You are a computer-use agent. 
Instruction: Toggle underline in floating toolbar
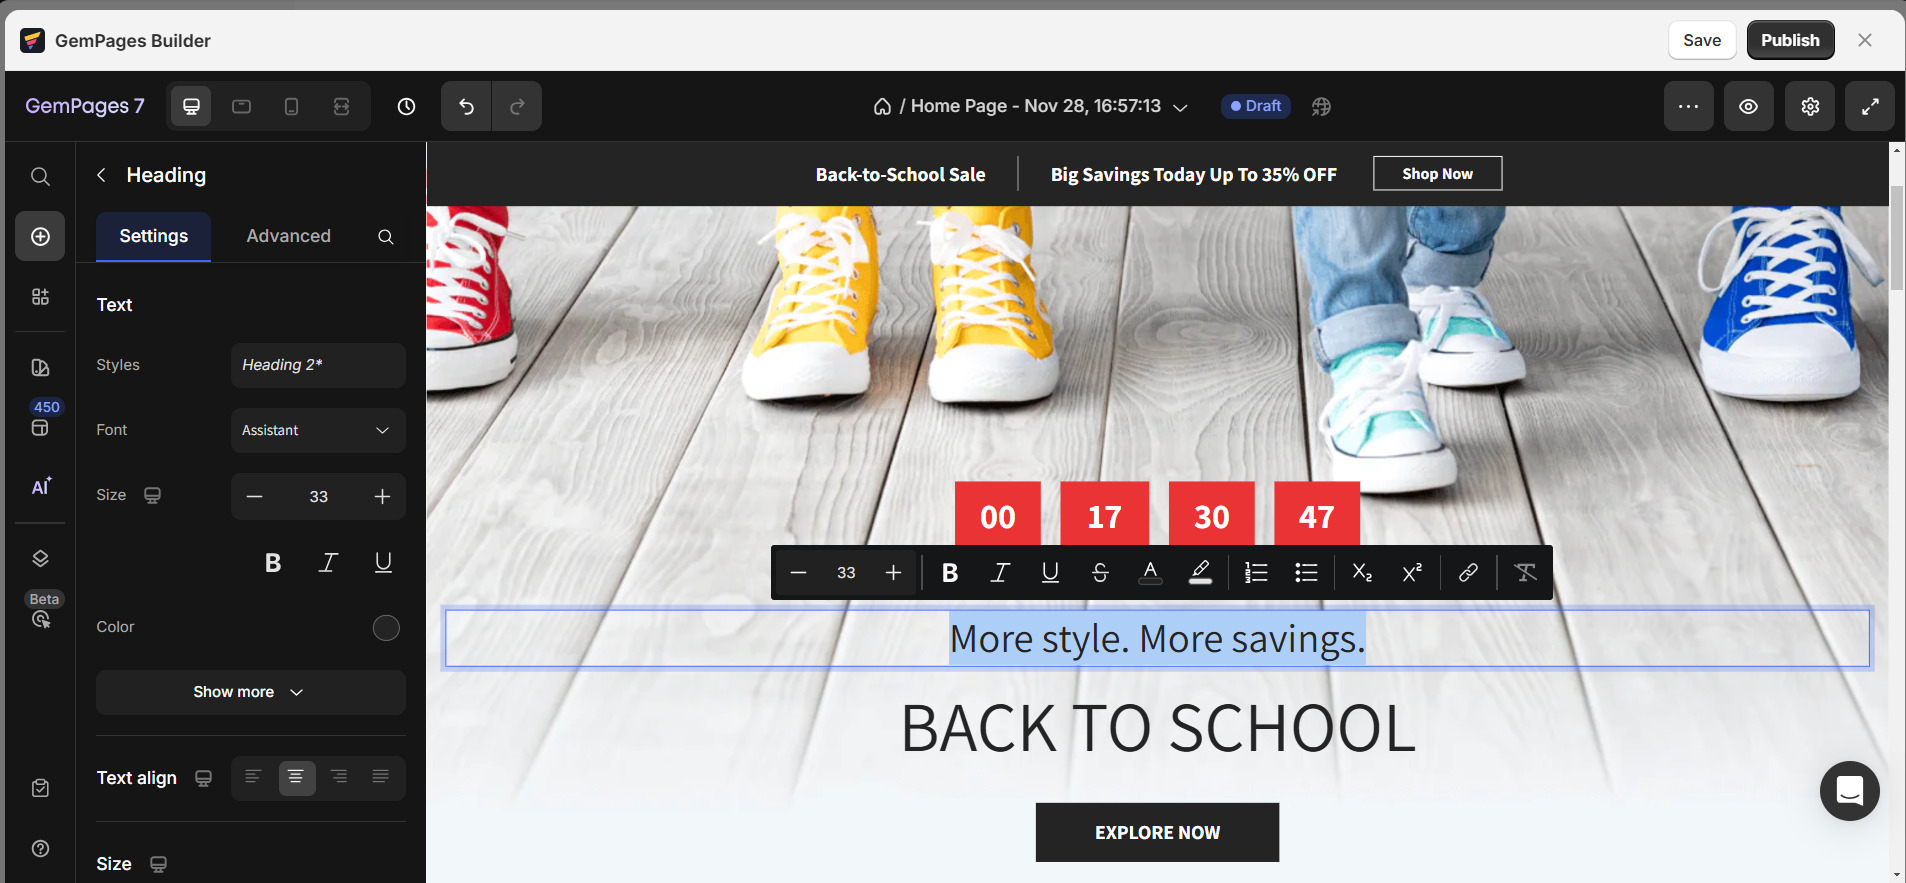pyautogui.click(x=1050, y=572)
